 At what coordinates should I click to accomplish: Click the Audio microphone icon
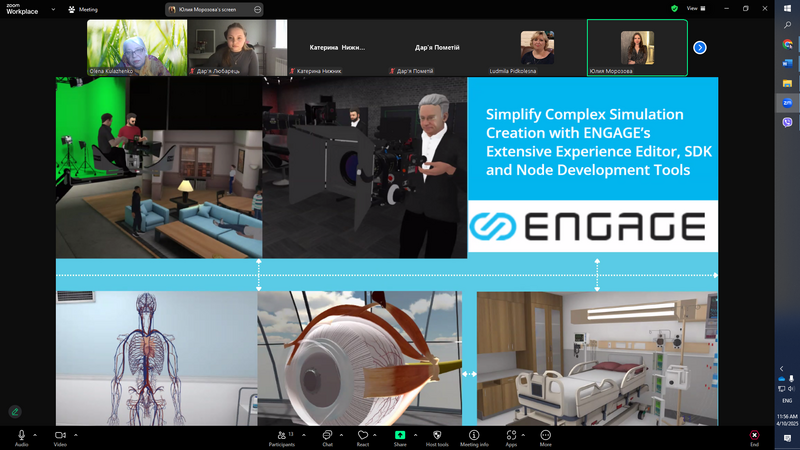click(21, 435)
